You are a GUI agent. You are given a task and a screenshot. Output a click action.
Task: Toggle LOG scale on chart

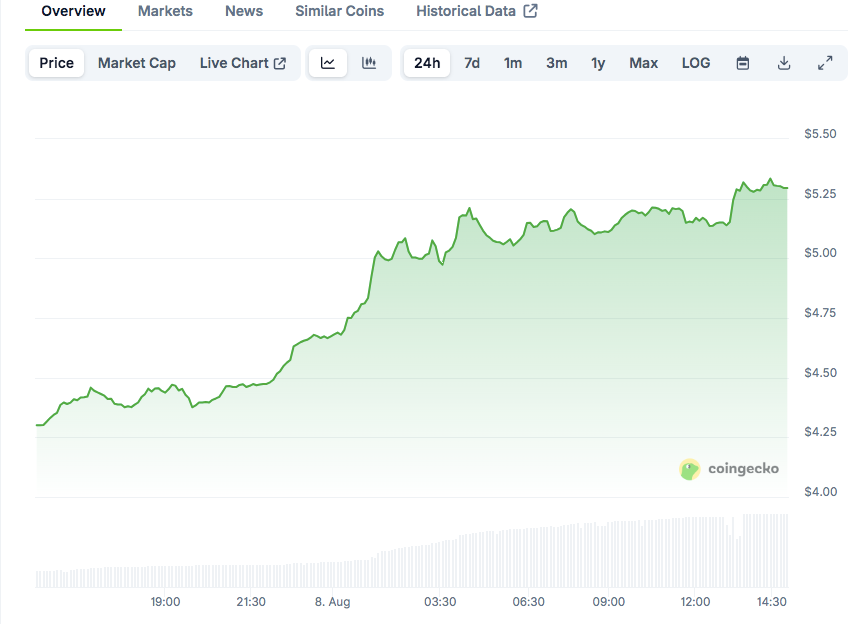[696, 63]
